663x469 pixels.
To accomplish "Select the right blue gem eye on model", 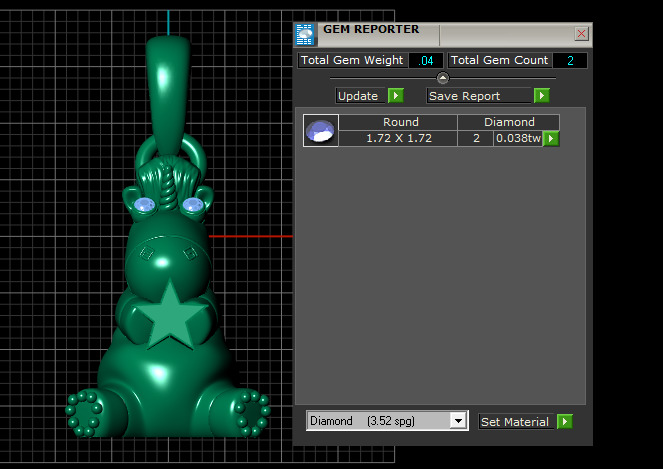I will (193, 205).
